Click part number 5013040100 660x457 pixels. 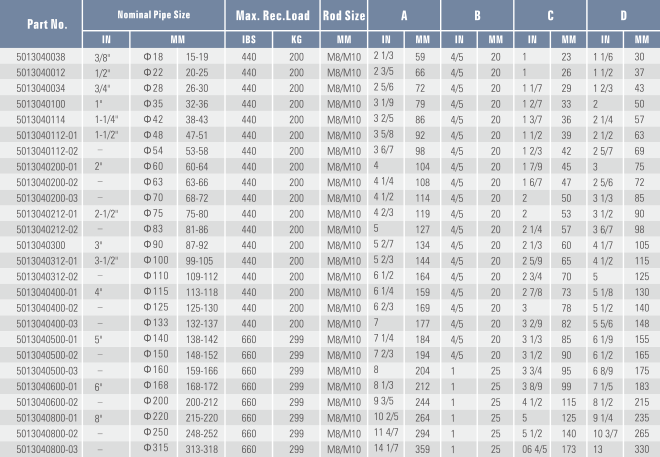[41, 104]
